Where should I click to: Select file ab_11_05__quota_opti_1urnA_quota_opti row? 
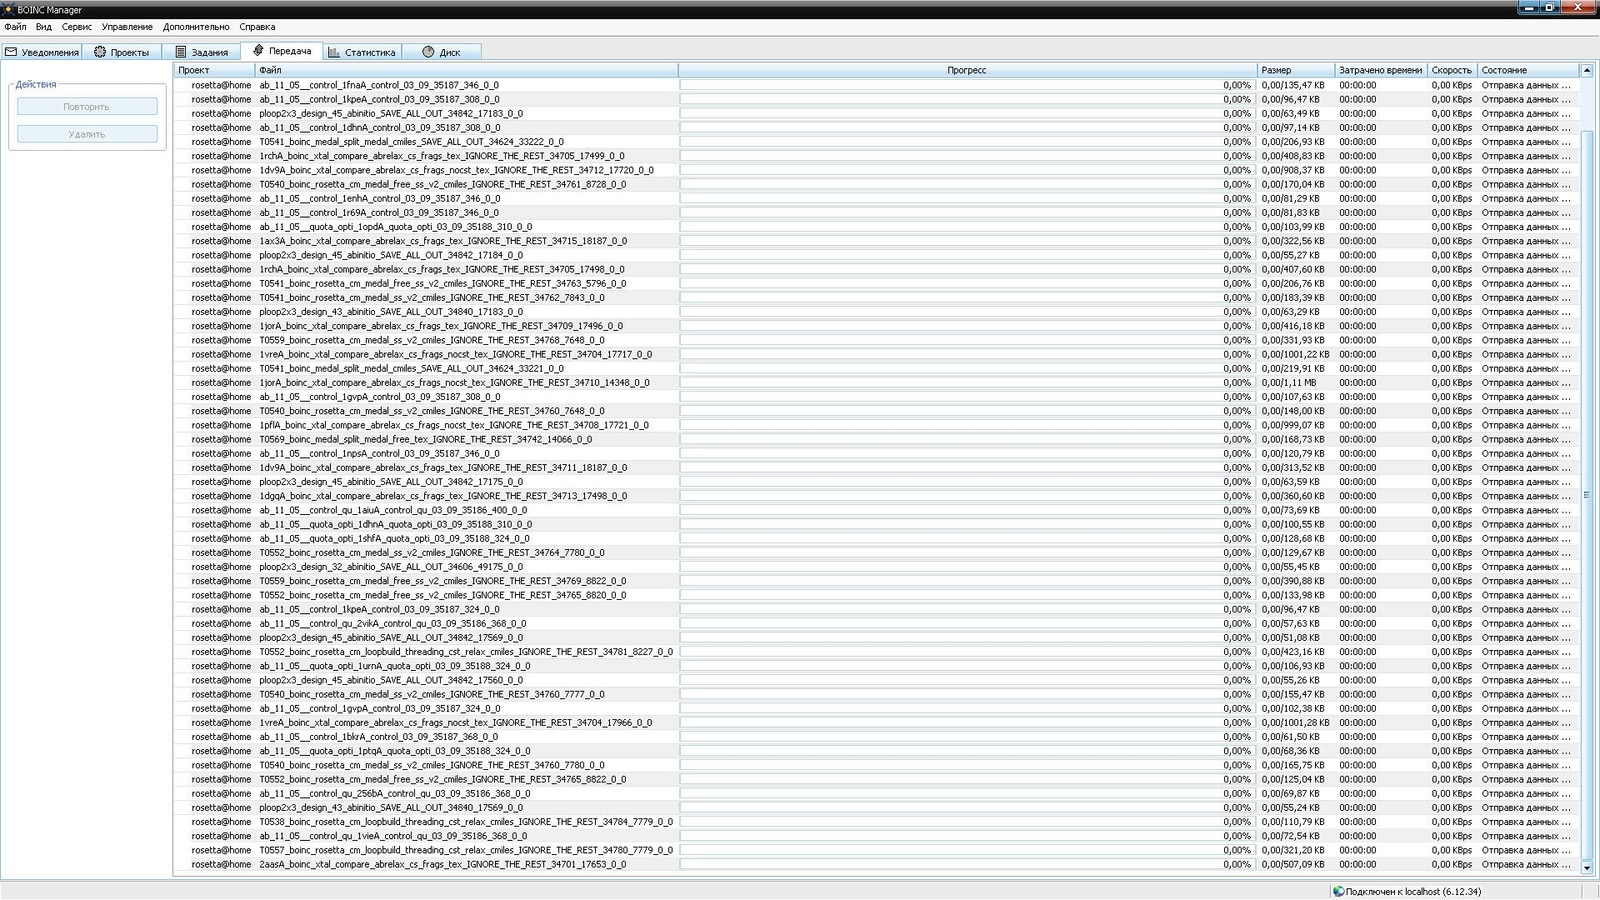pos(395,666)
